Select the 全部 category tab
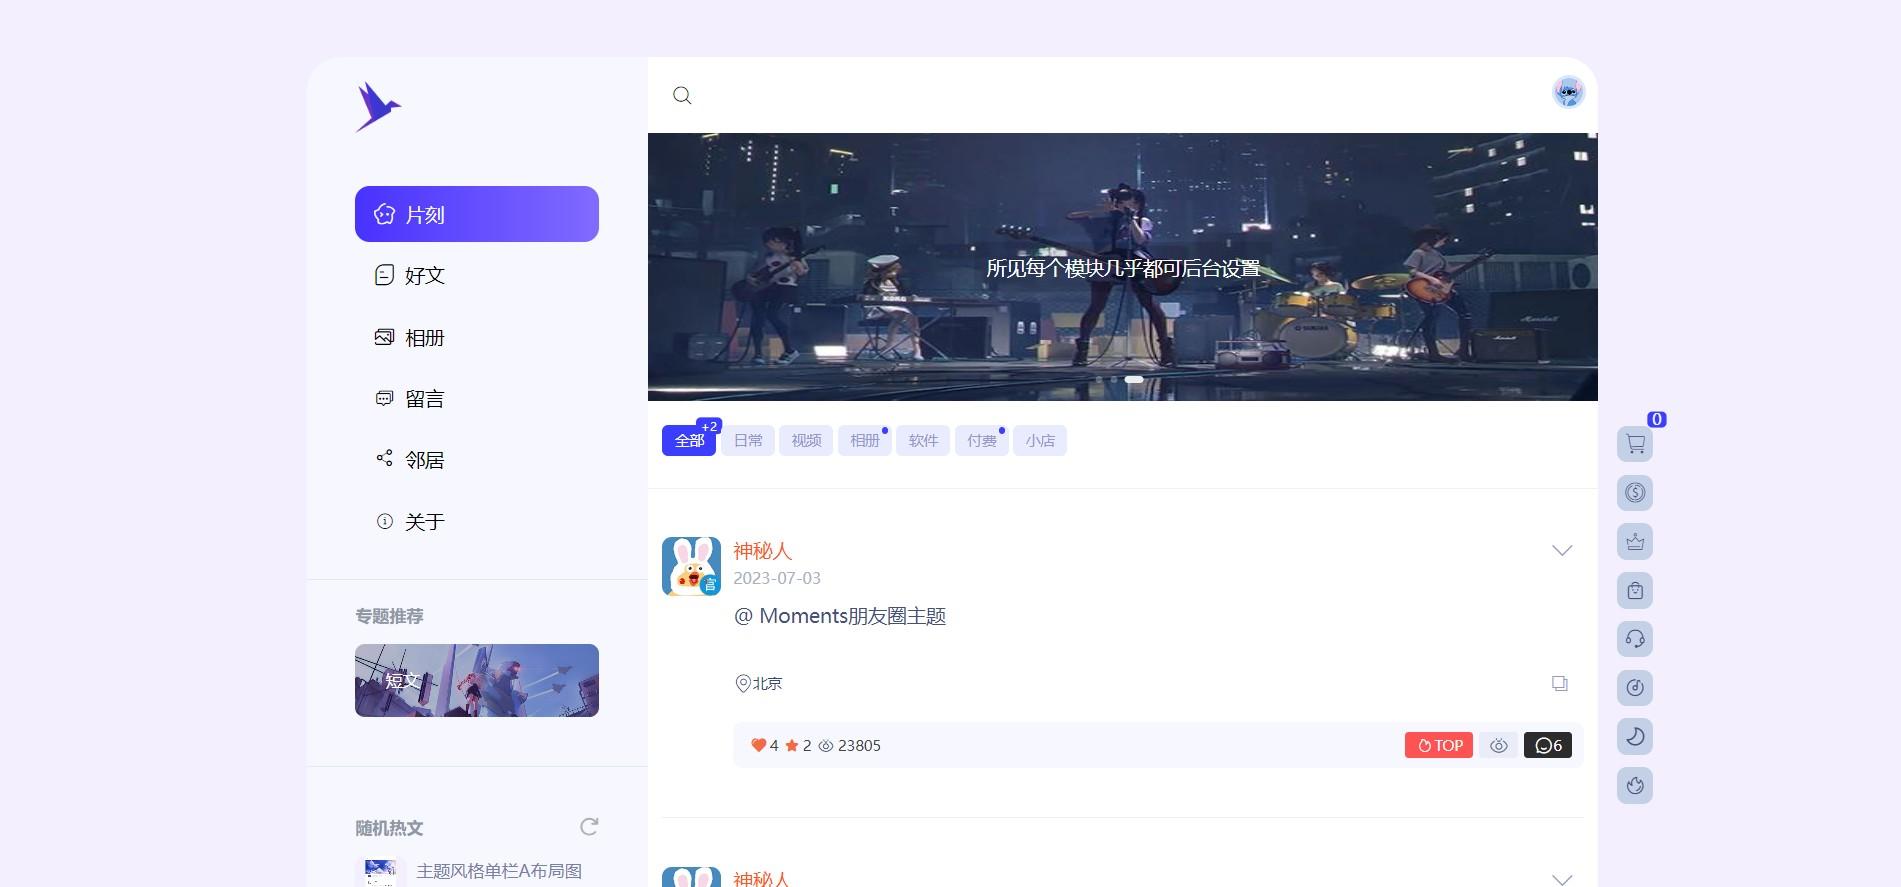Screen dimensions: 1901x887 pyautogui.click(x=689, y=440)
